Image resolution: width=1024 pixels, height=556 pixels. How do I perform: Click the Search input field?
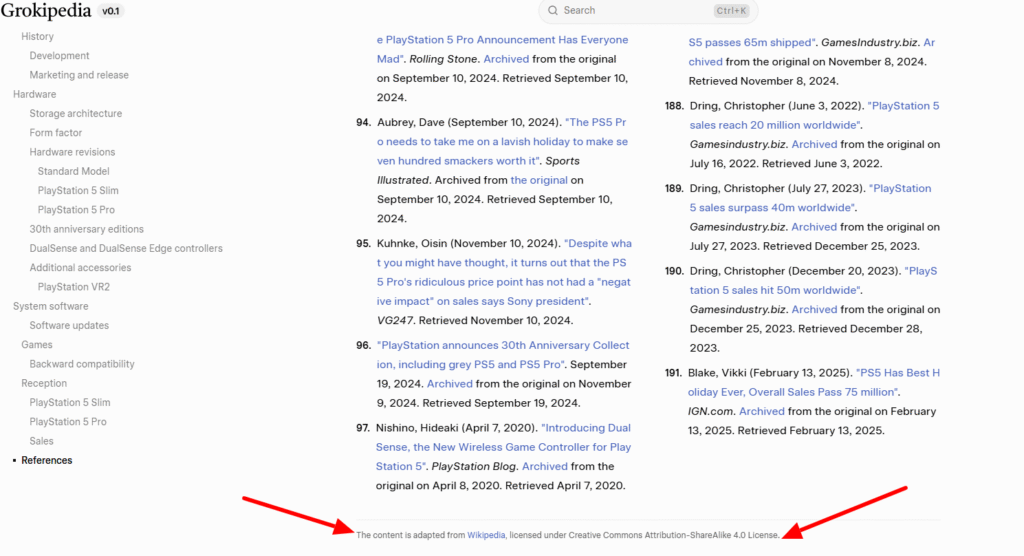click(x=630, y=11)
